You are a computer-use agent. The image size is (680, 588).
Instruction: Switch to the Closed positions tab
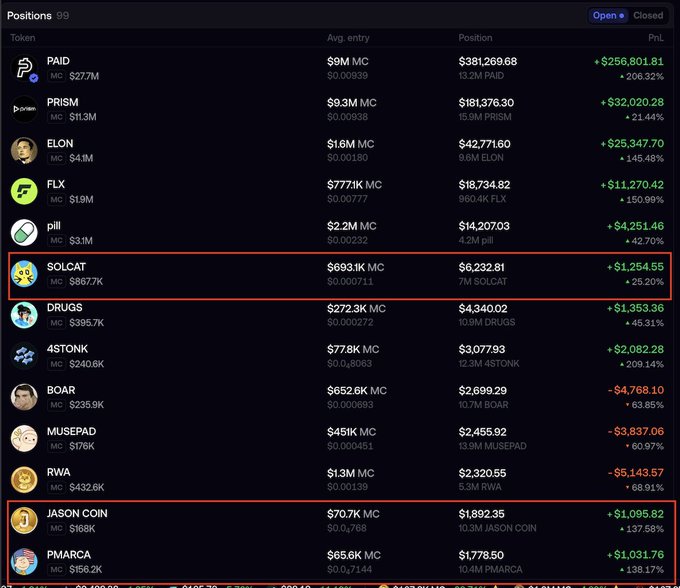648,16
